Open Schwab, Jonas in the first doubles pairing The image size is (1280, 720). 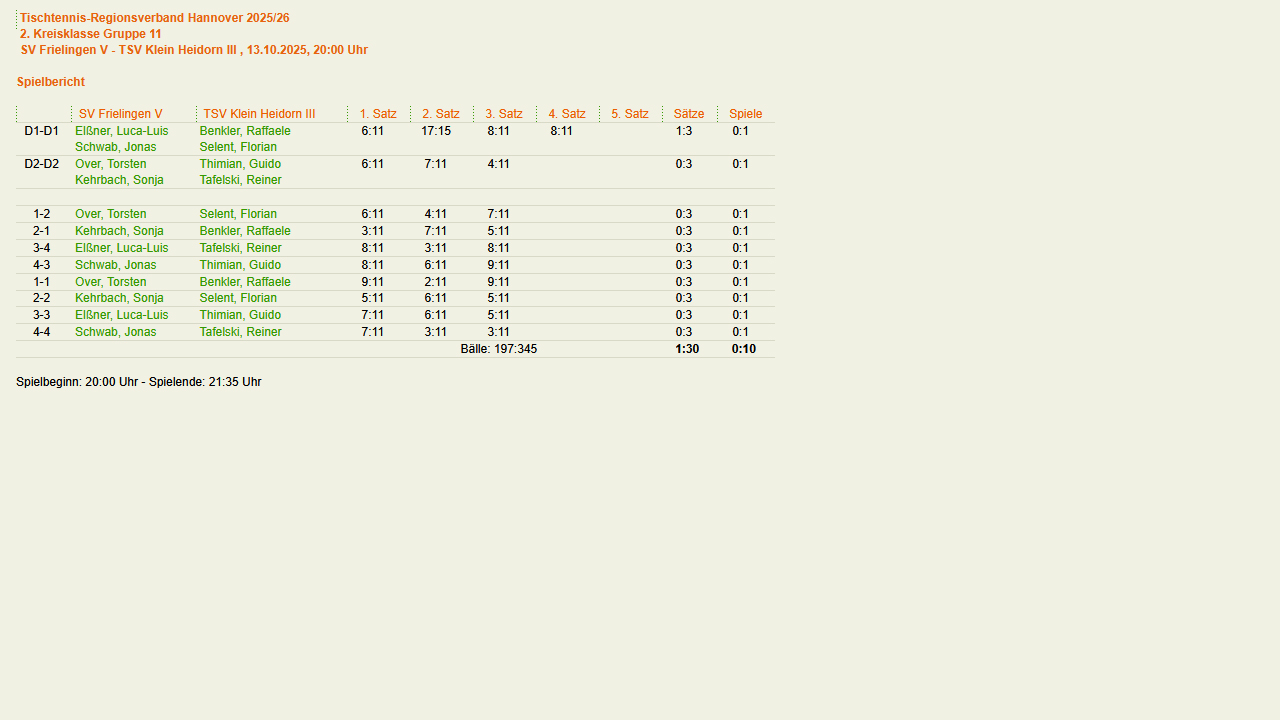click(115, 147)
